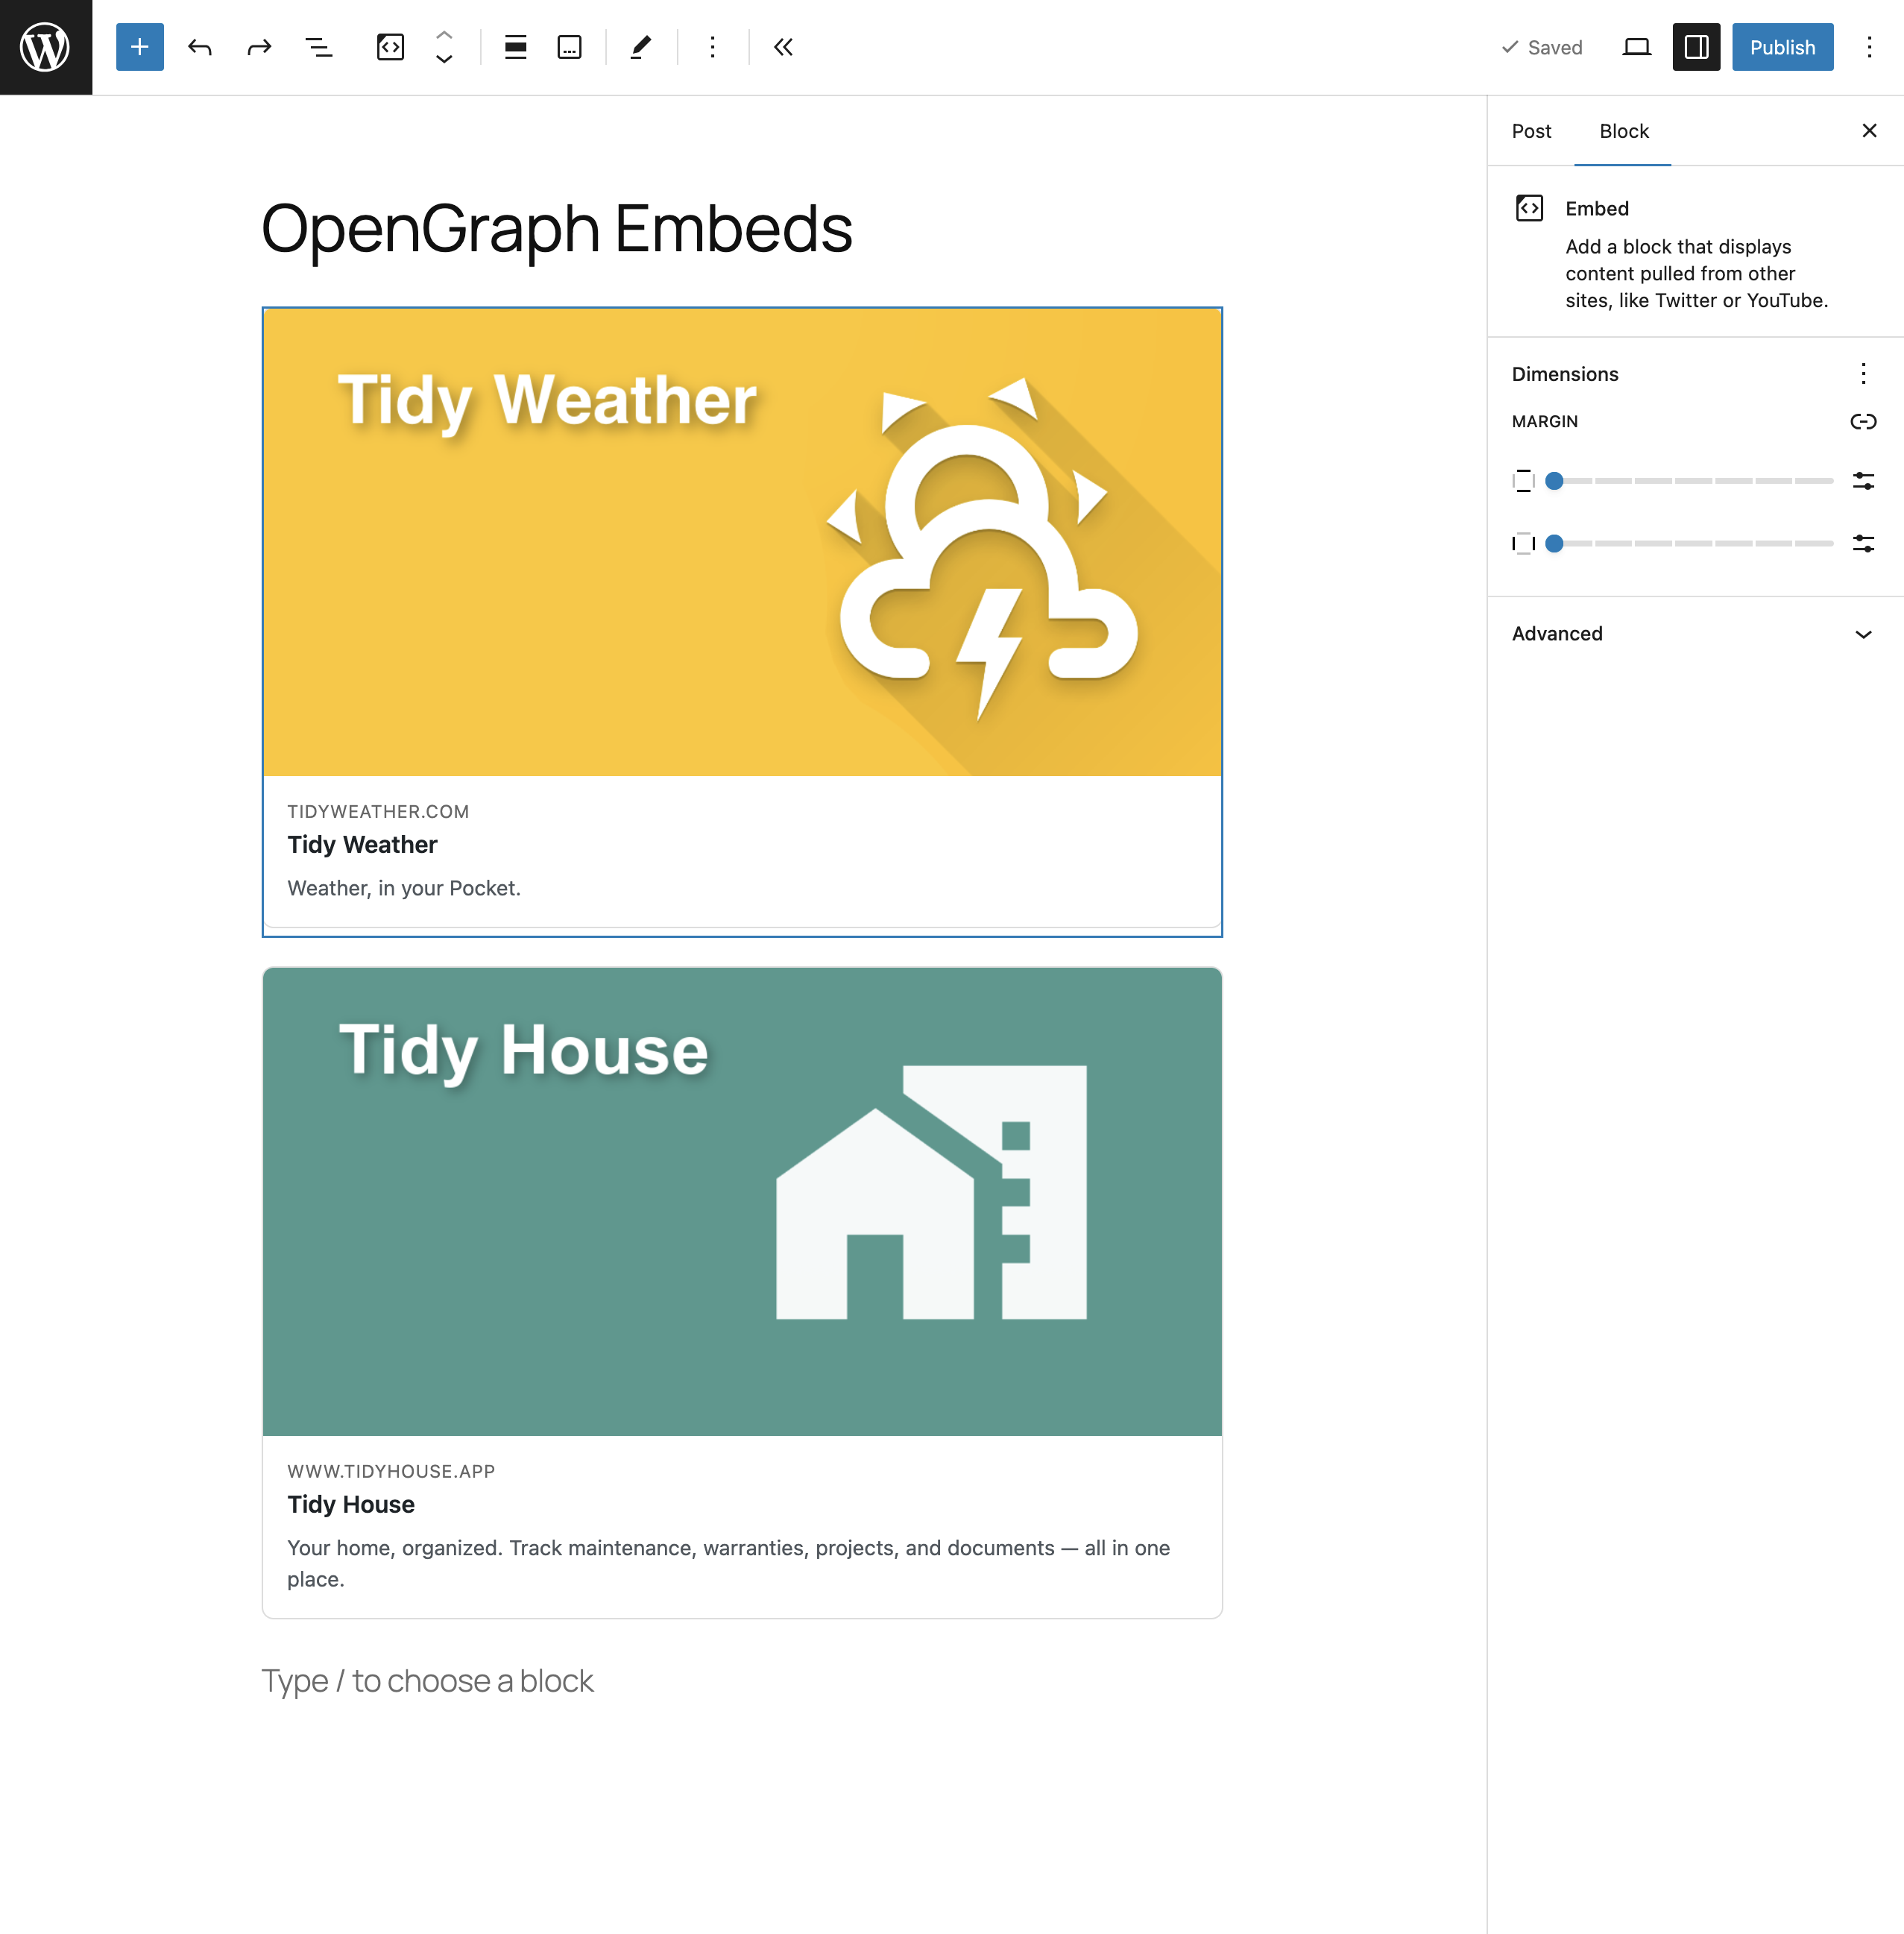1904x1934 pixels.
Task: Open the Document Overview list view
Action: click(319, 47)
